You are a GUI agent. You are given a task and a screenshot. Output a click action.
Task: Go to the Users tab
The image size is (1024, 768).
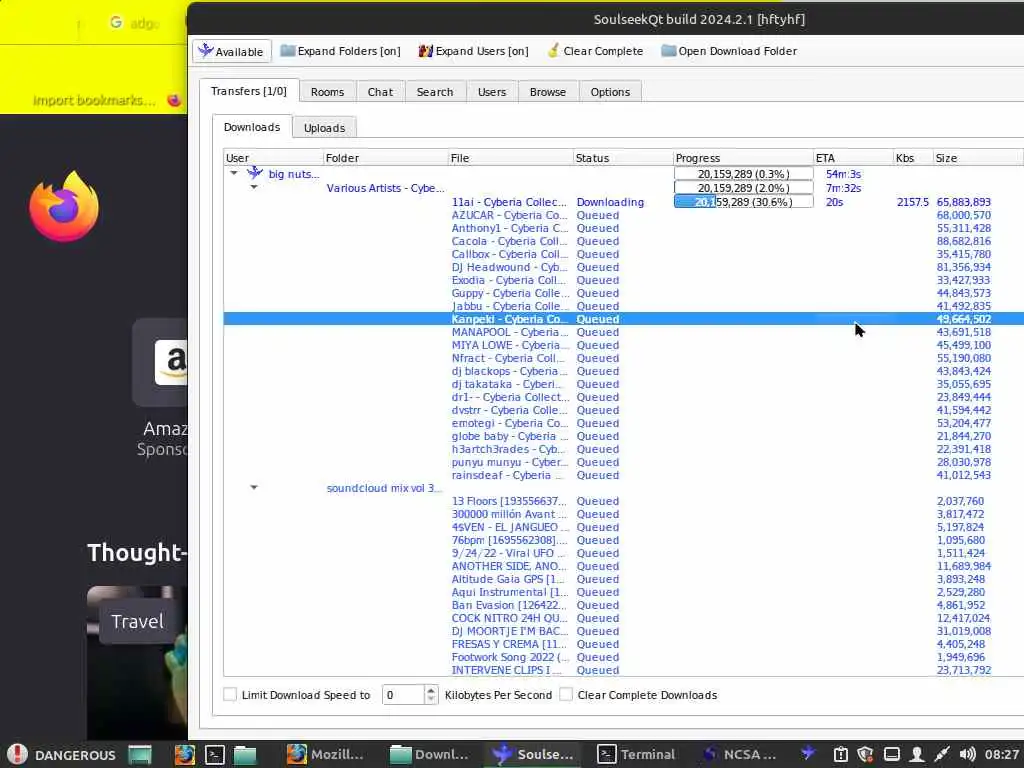click(492, 92)
